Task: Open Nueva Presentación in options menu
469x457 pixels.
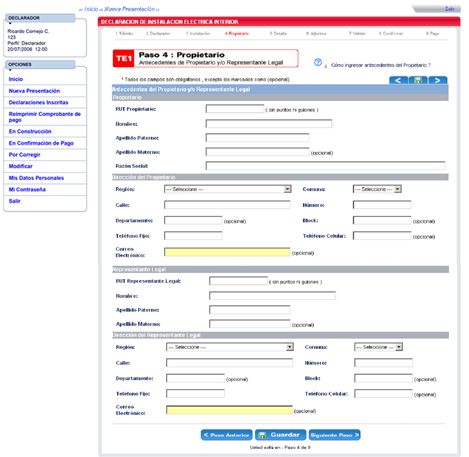Action: pyautogui.click(x=34, y=91)
